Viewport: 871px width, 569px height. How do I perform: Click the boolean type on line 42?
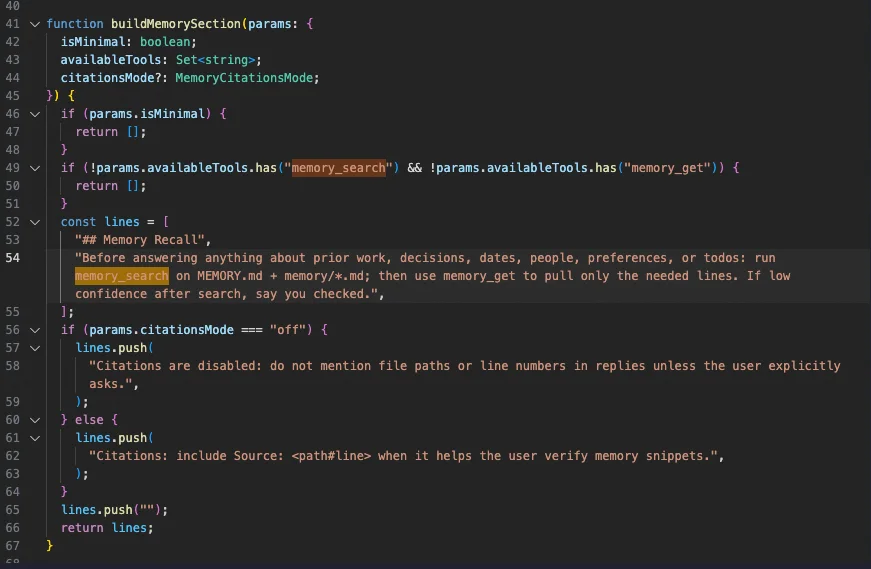[x=165, y=42]
